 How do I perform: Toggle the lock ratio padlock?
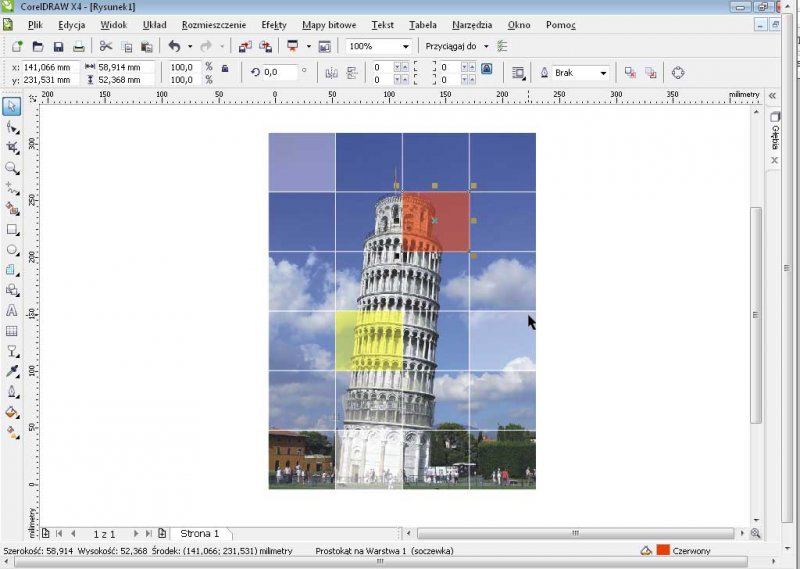pyautogui.click(x=224, y=68)
